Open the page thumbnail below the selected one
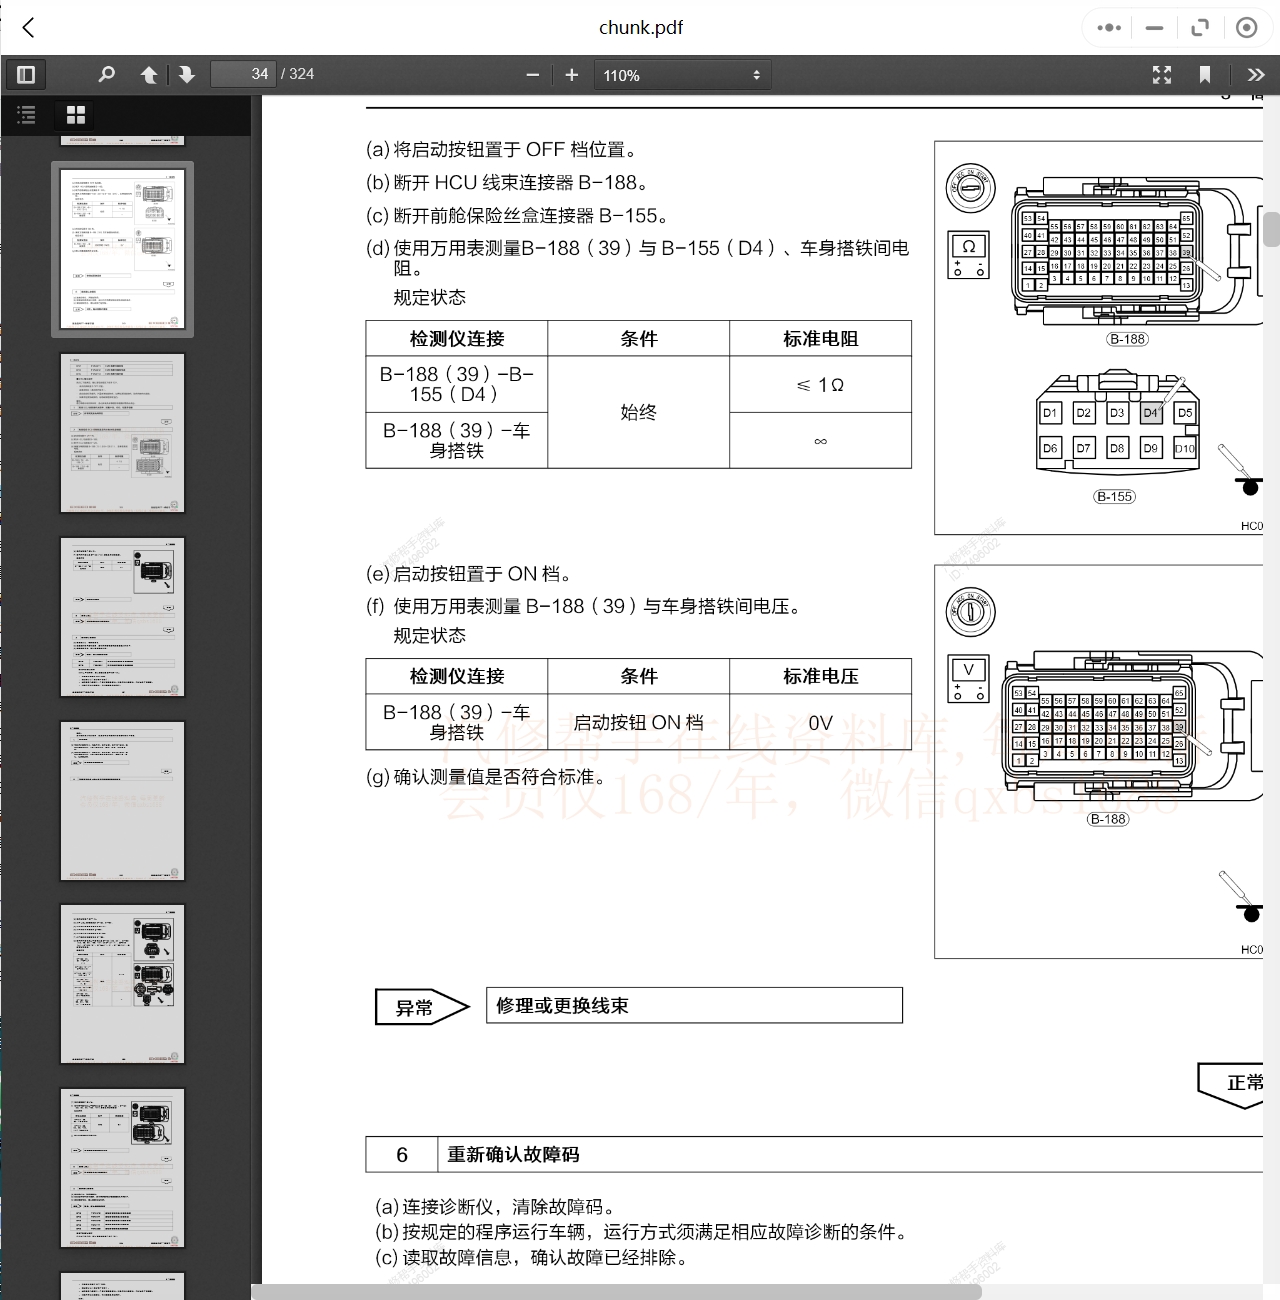Viewport: 1280px width, 1300px height. point(122,433)
